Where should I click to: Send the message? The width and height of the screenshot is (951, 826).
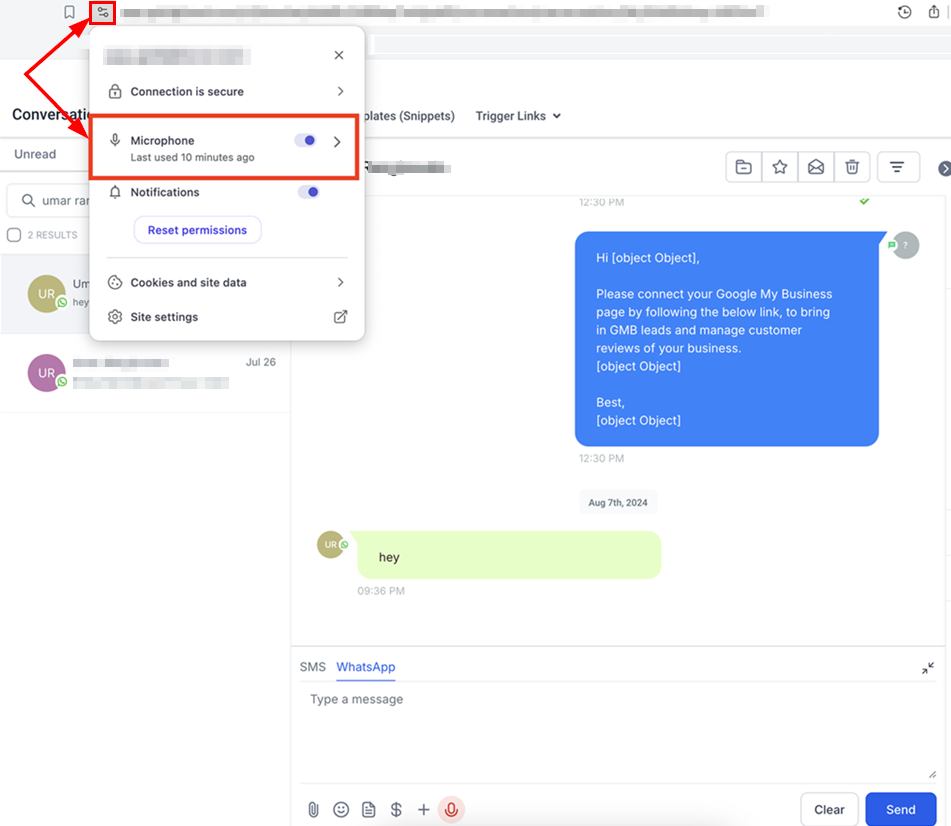[901, 810]
